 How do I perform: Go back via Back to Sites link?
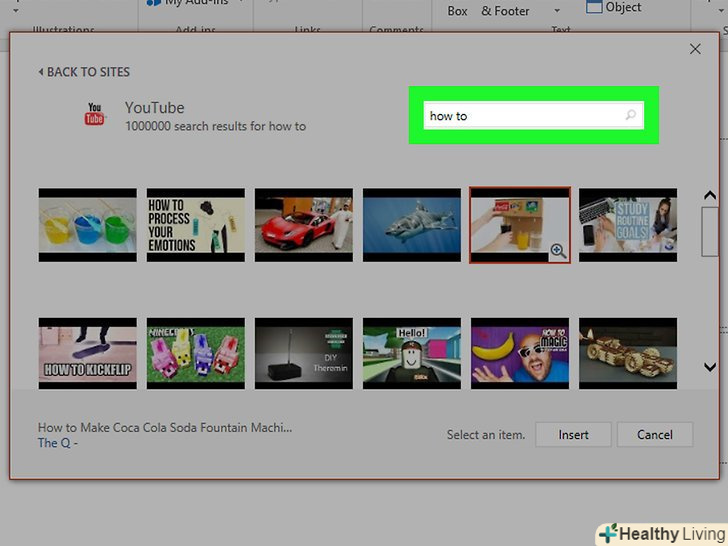coord(84,72)
